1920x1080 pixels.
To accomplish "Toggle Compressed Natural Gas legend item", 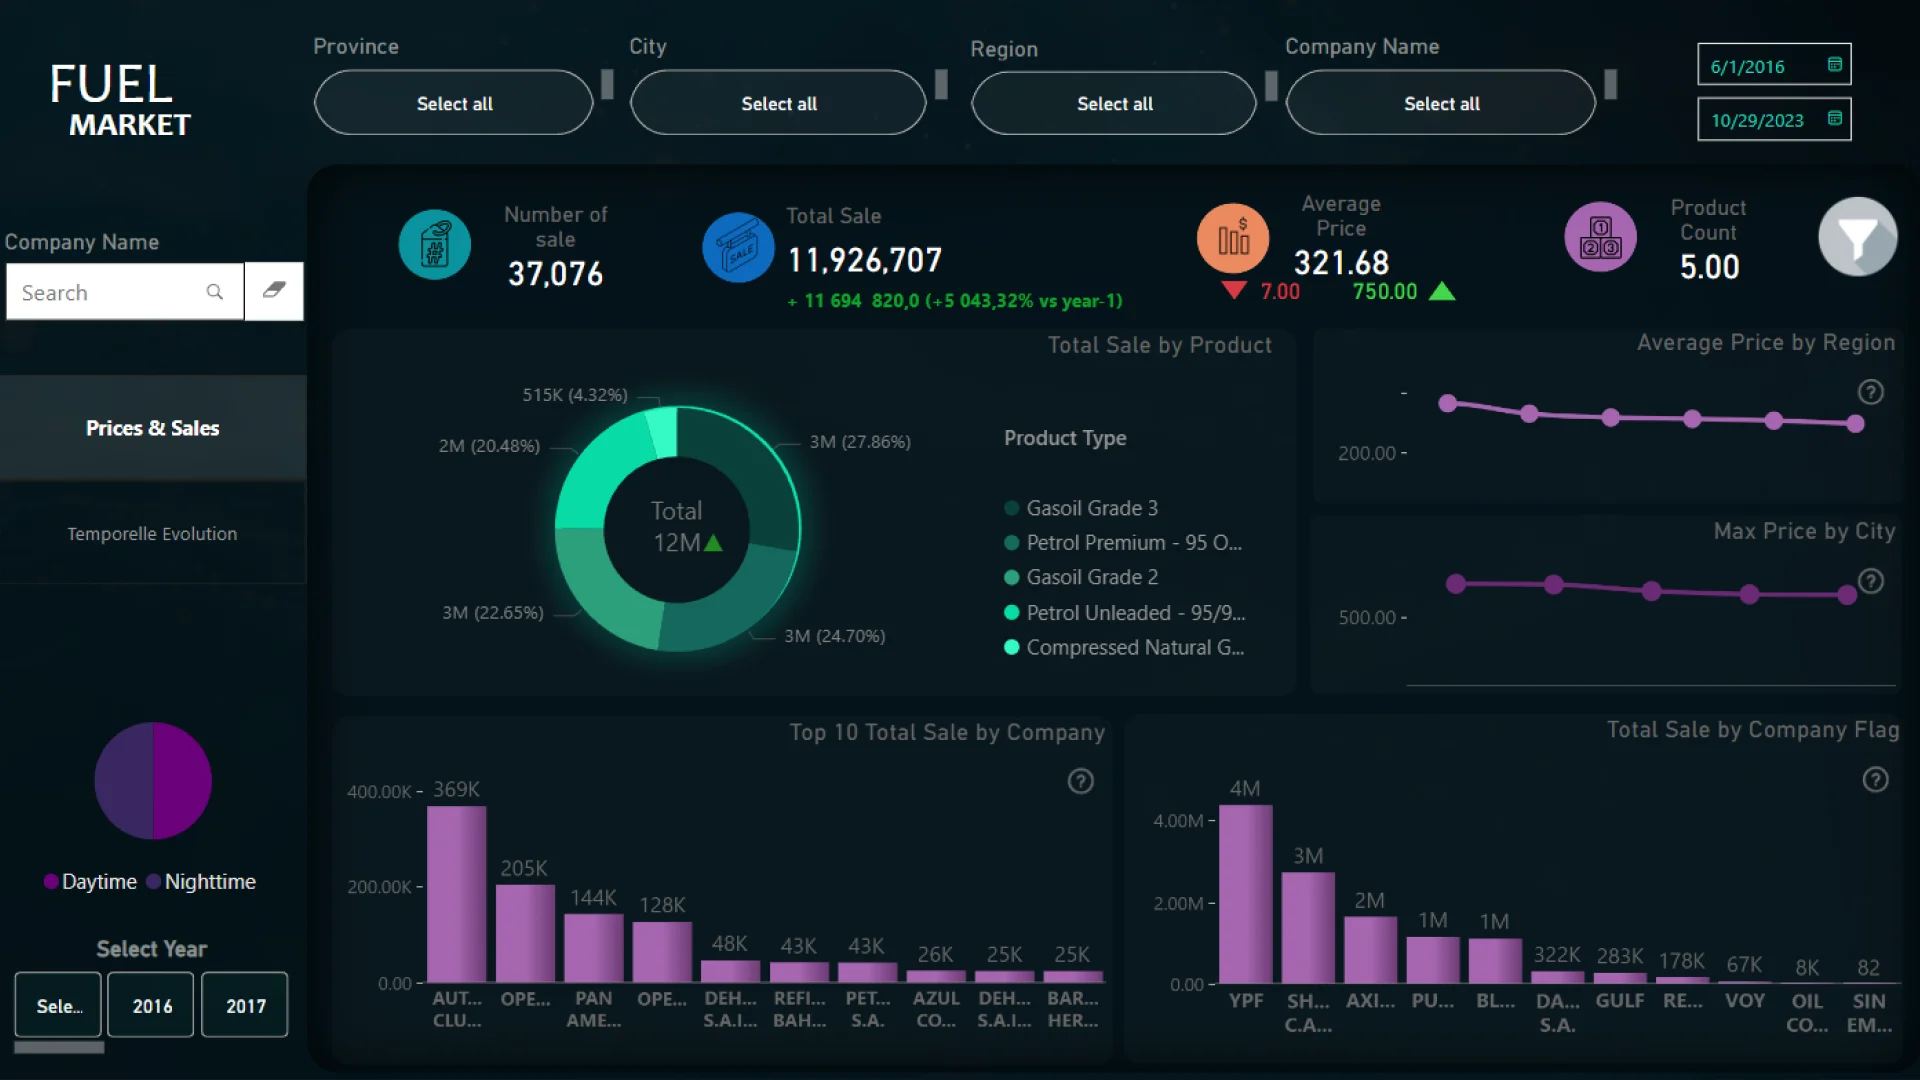I will click(x=1124, y=648).
